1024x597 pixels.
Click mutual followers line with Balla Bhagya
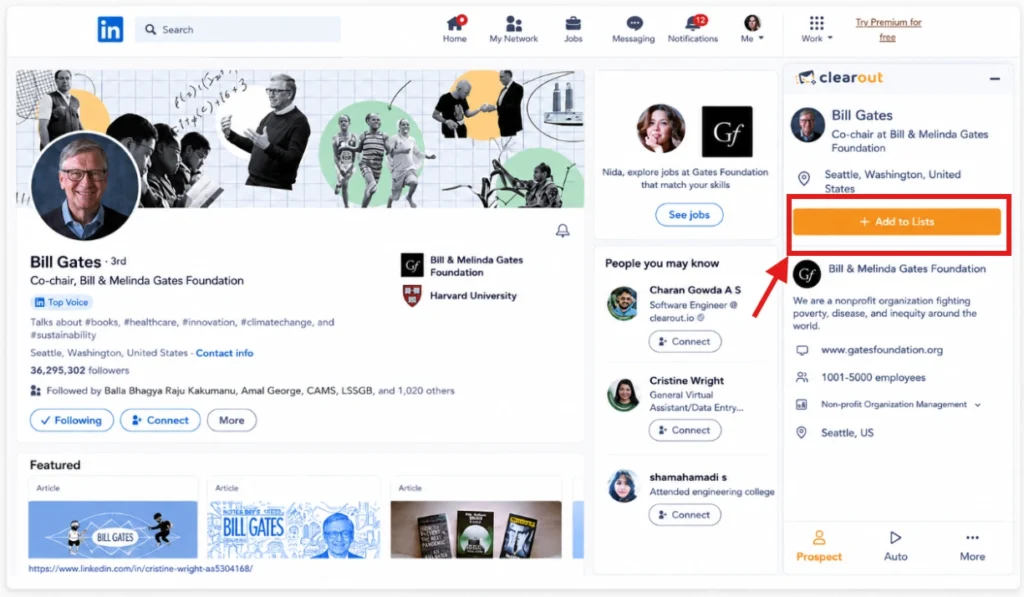click(x=242, y=391)
